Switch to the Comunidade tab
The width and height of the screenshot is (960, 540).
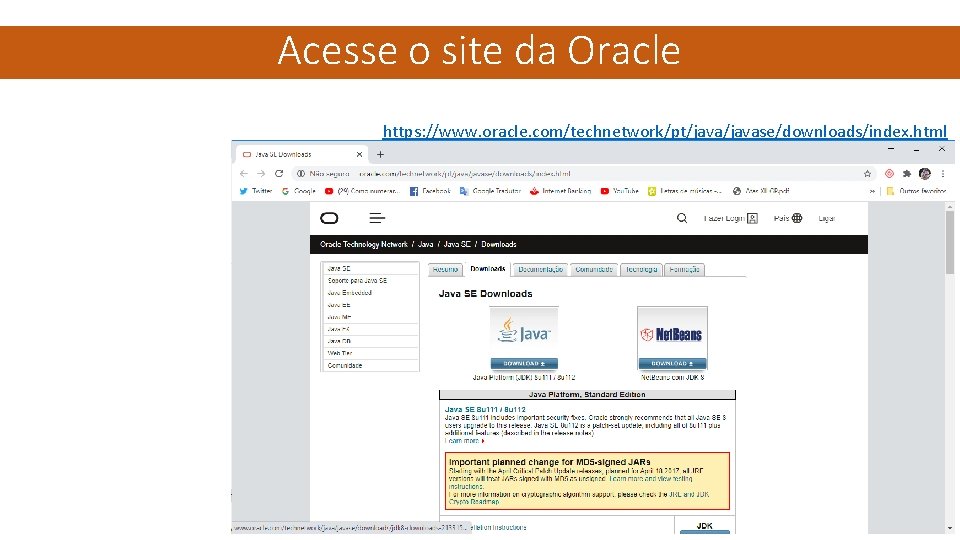coord(594,269)
